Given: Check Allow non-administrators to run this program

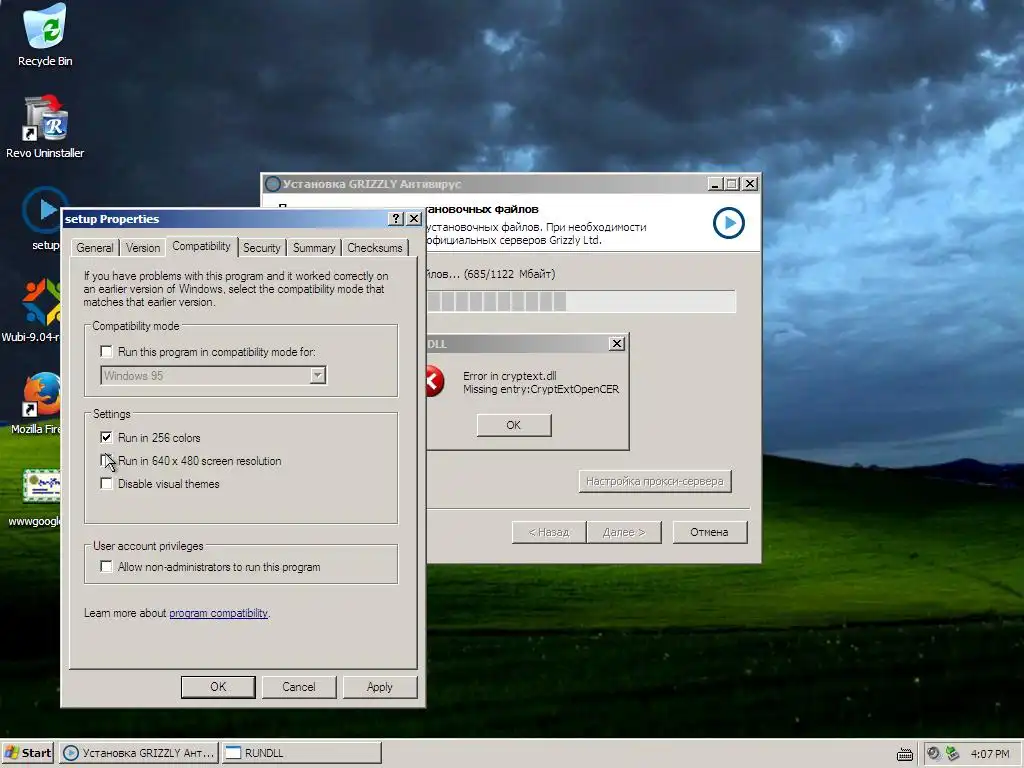Looking at the screenshot, I should (106, 567).
